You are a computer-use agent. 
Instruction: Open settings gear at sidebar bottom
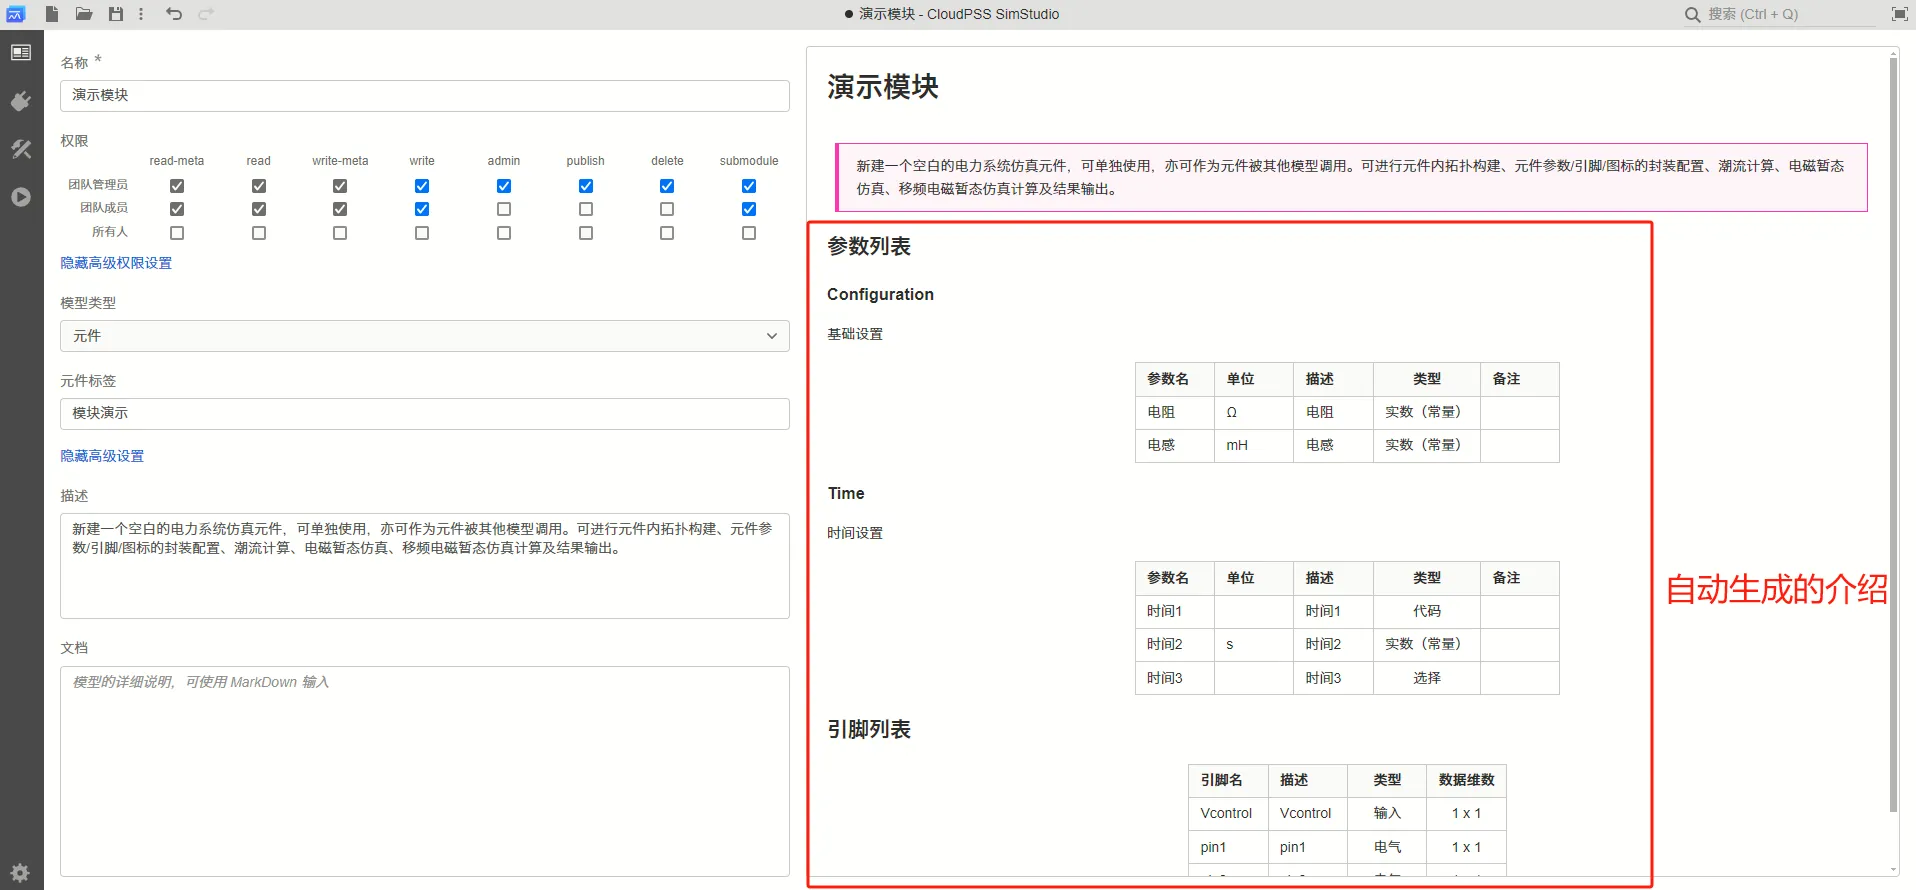21,872
